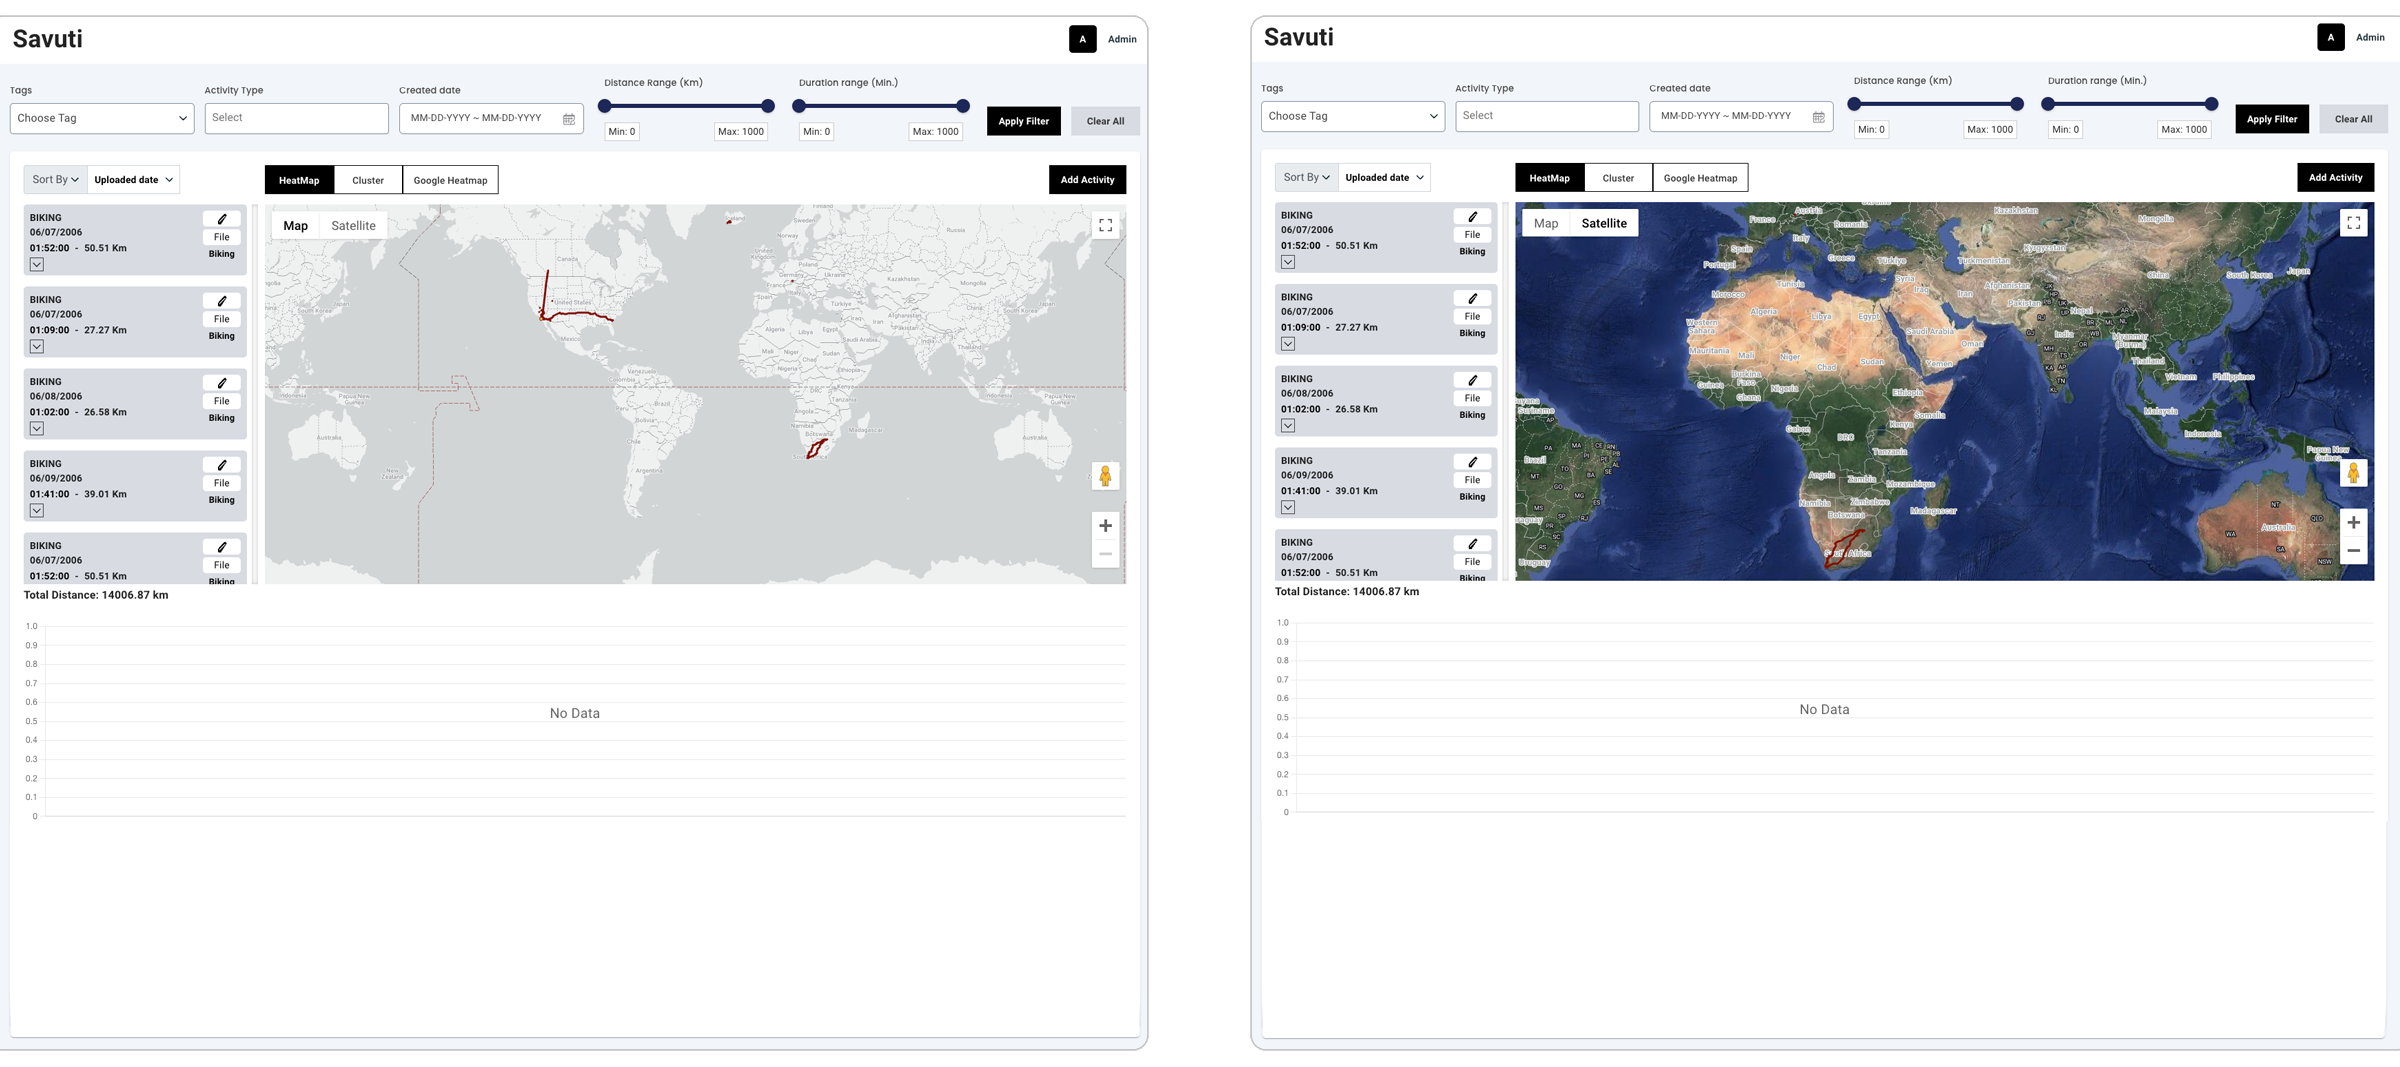The height and width of the screenshot is (1067, 2400).
Task: Click Activity Type Select field in right window
Action: (1546, 116)
